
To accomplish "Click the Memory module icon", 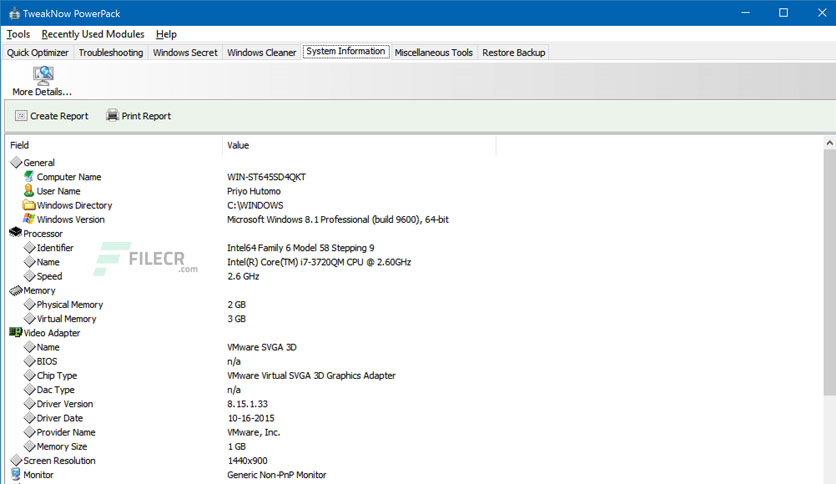I will (15, 290).
